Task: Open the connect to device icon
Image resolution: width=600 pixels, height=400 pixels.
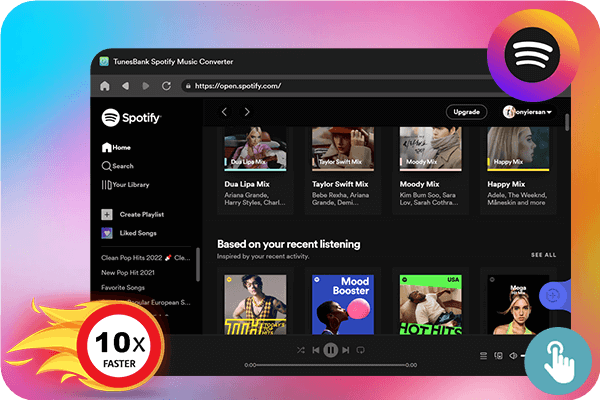Action: click(x=498, y=356)
